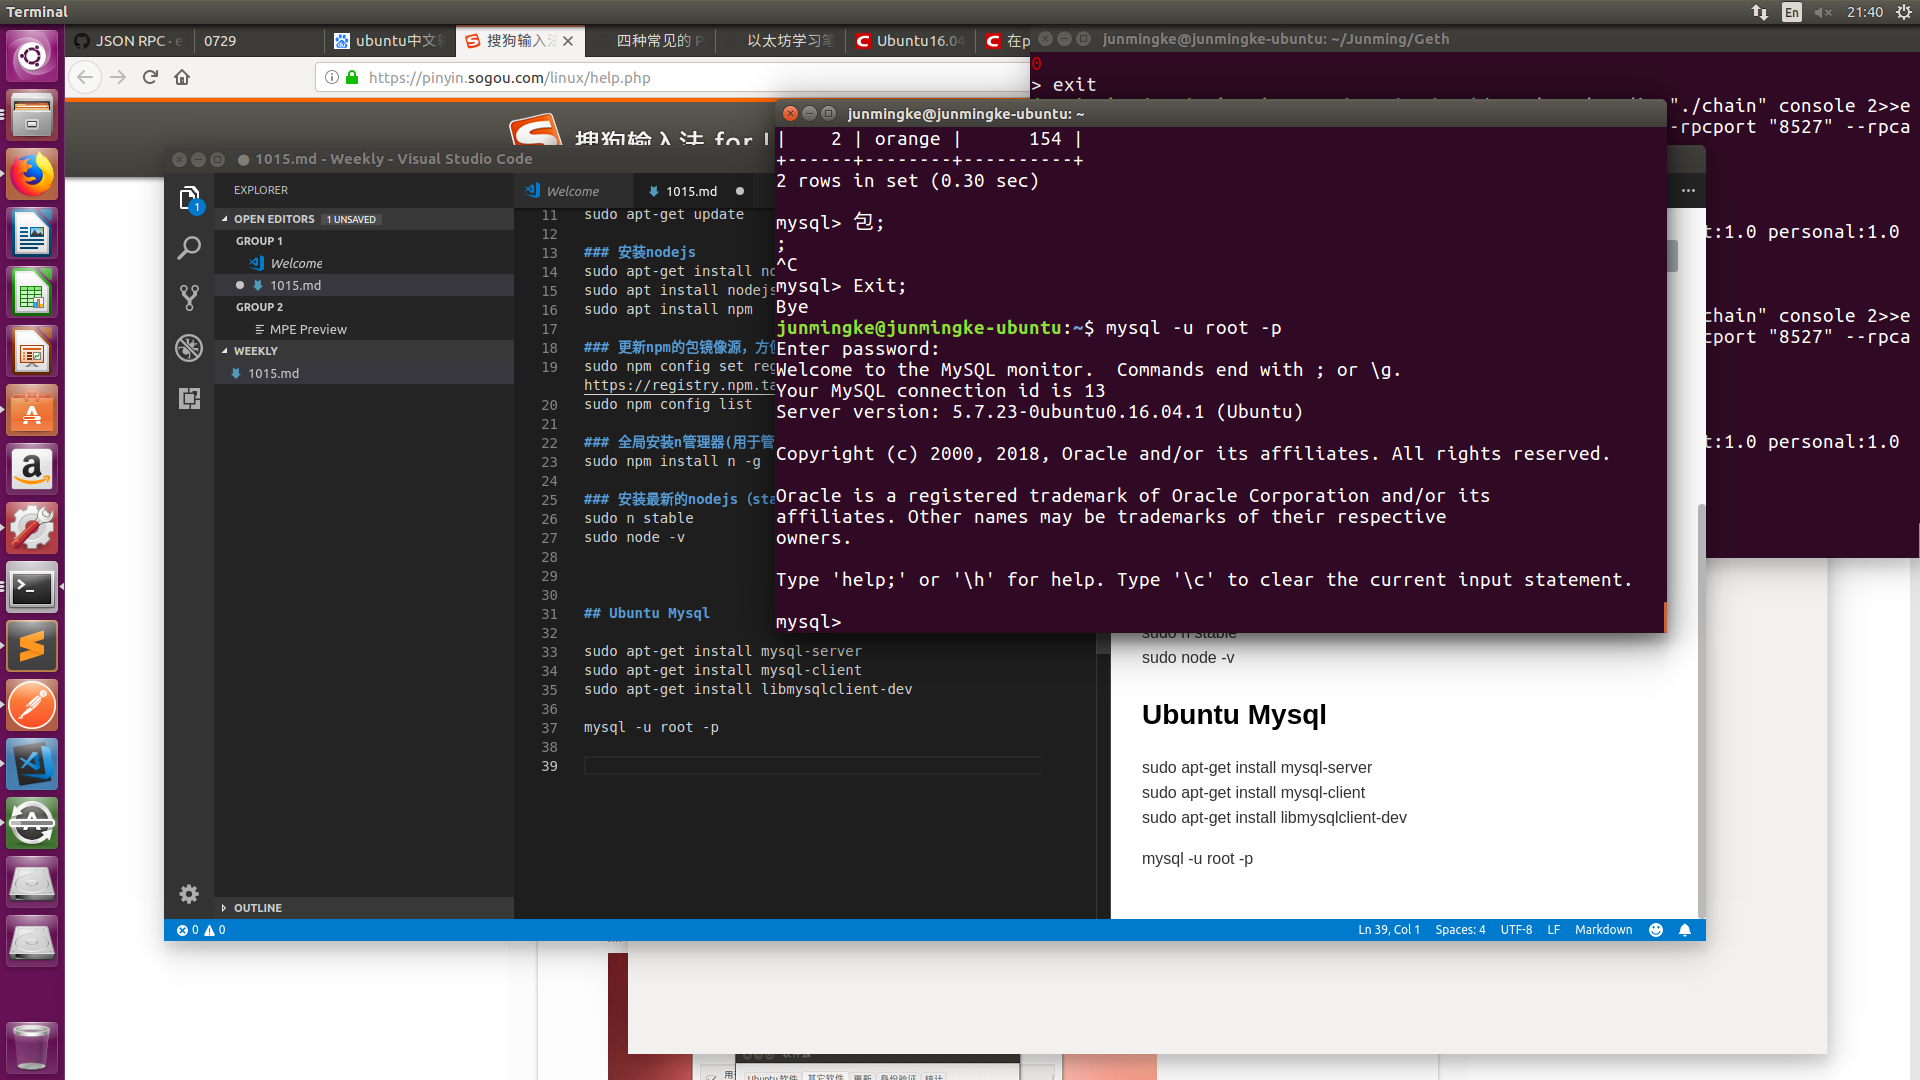Viewport: 1920px width, 1080px height.
Task: Collapse the OPEN EDITORS section
Action: 273,219
